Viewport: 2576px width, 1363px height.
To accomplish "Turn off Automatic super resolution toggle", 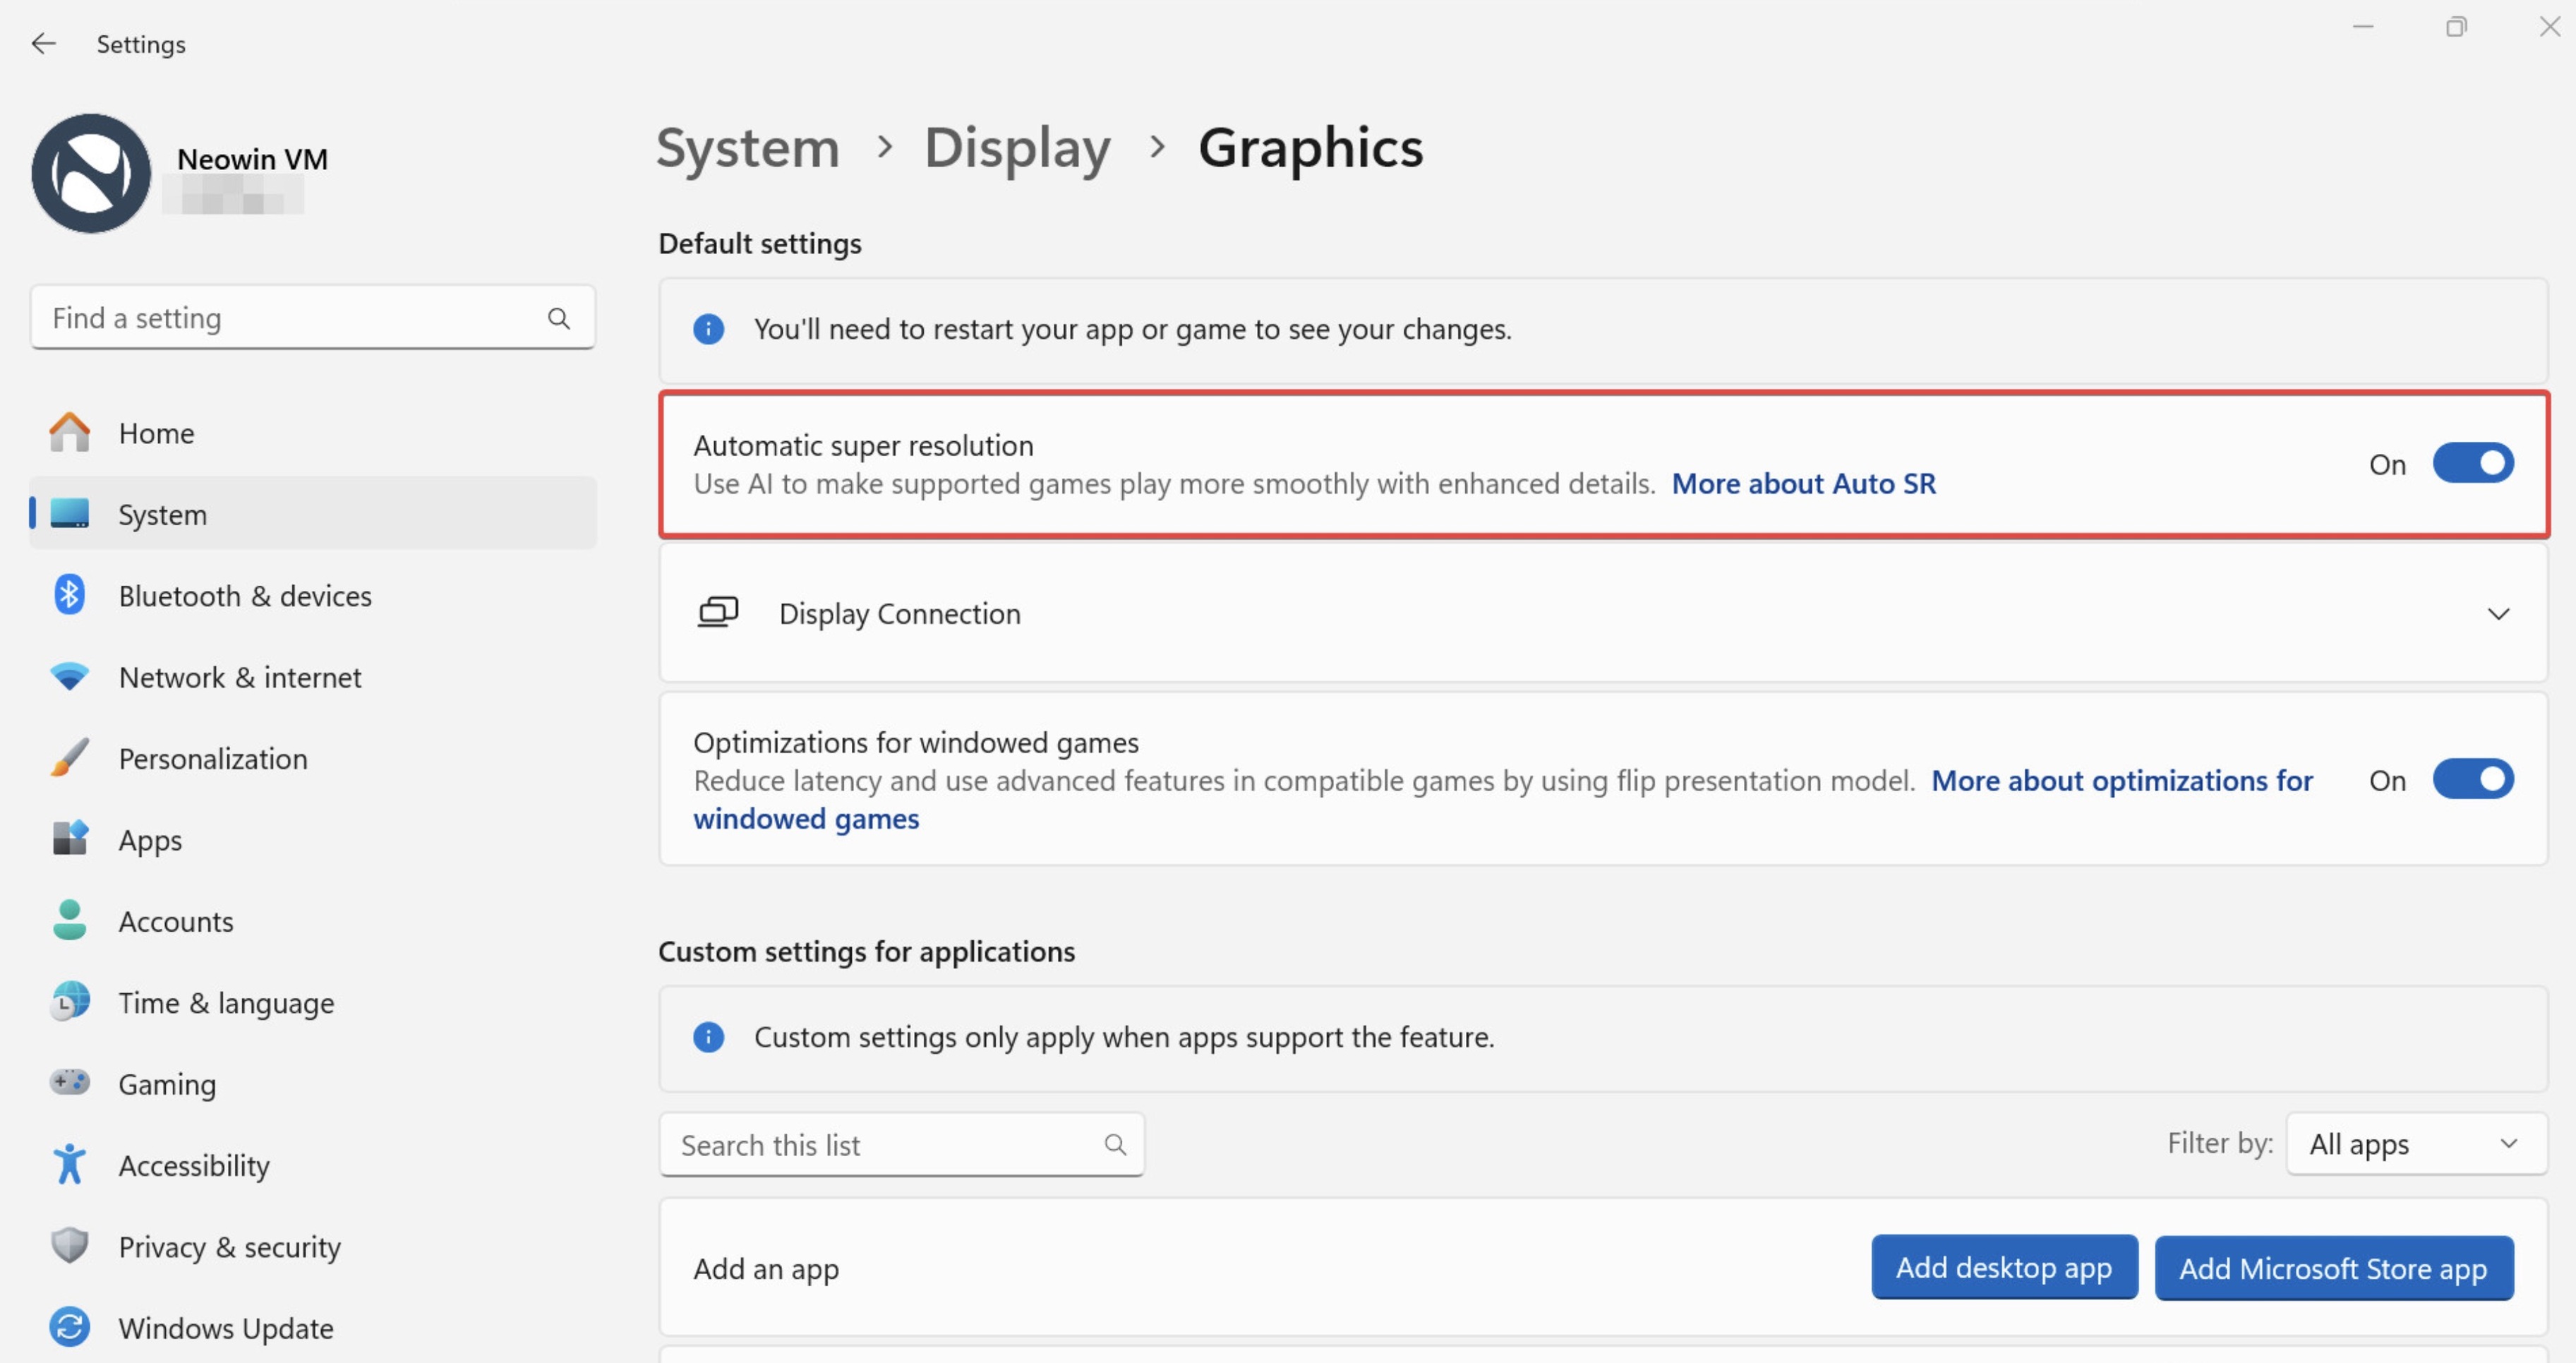I will point(2472,464).
